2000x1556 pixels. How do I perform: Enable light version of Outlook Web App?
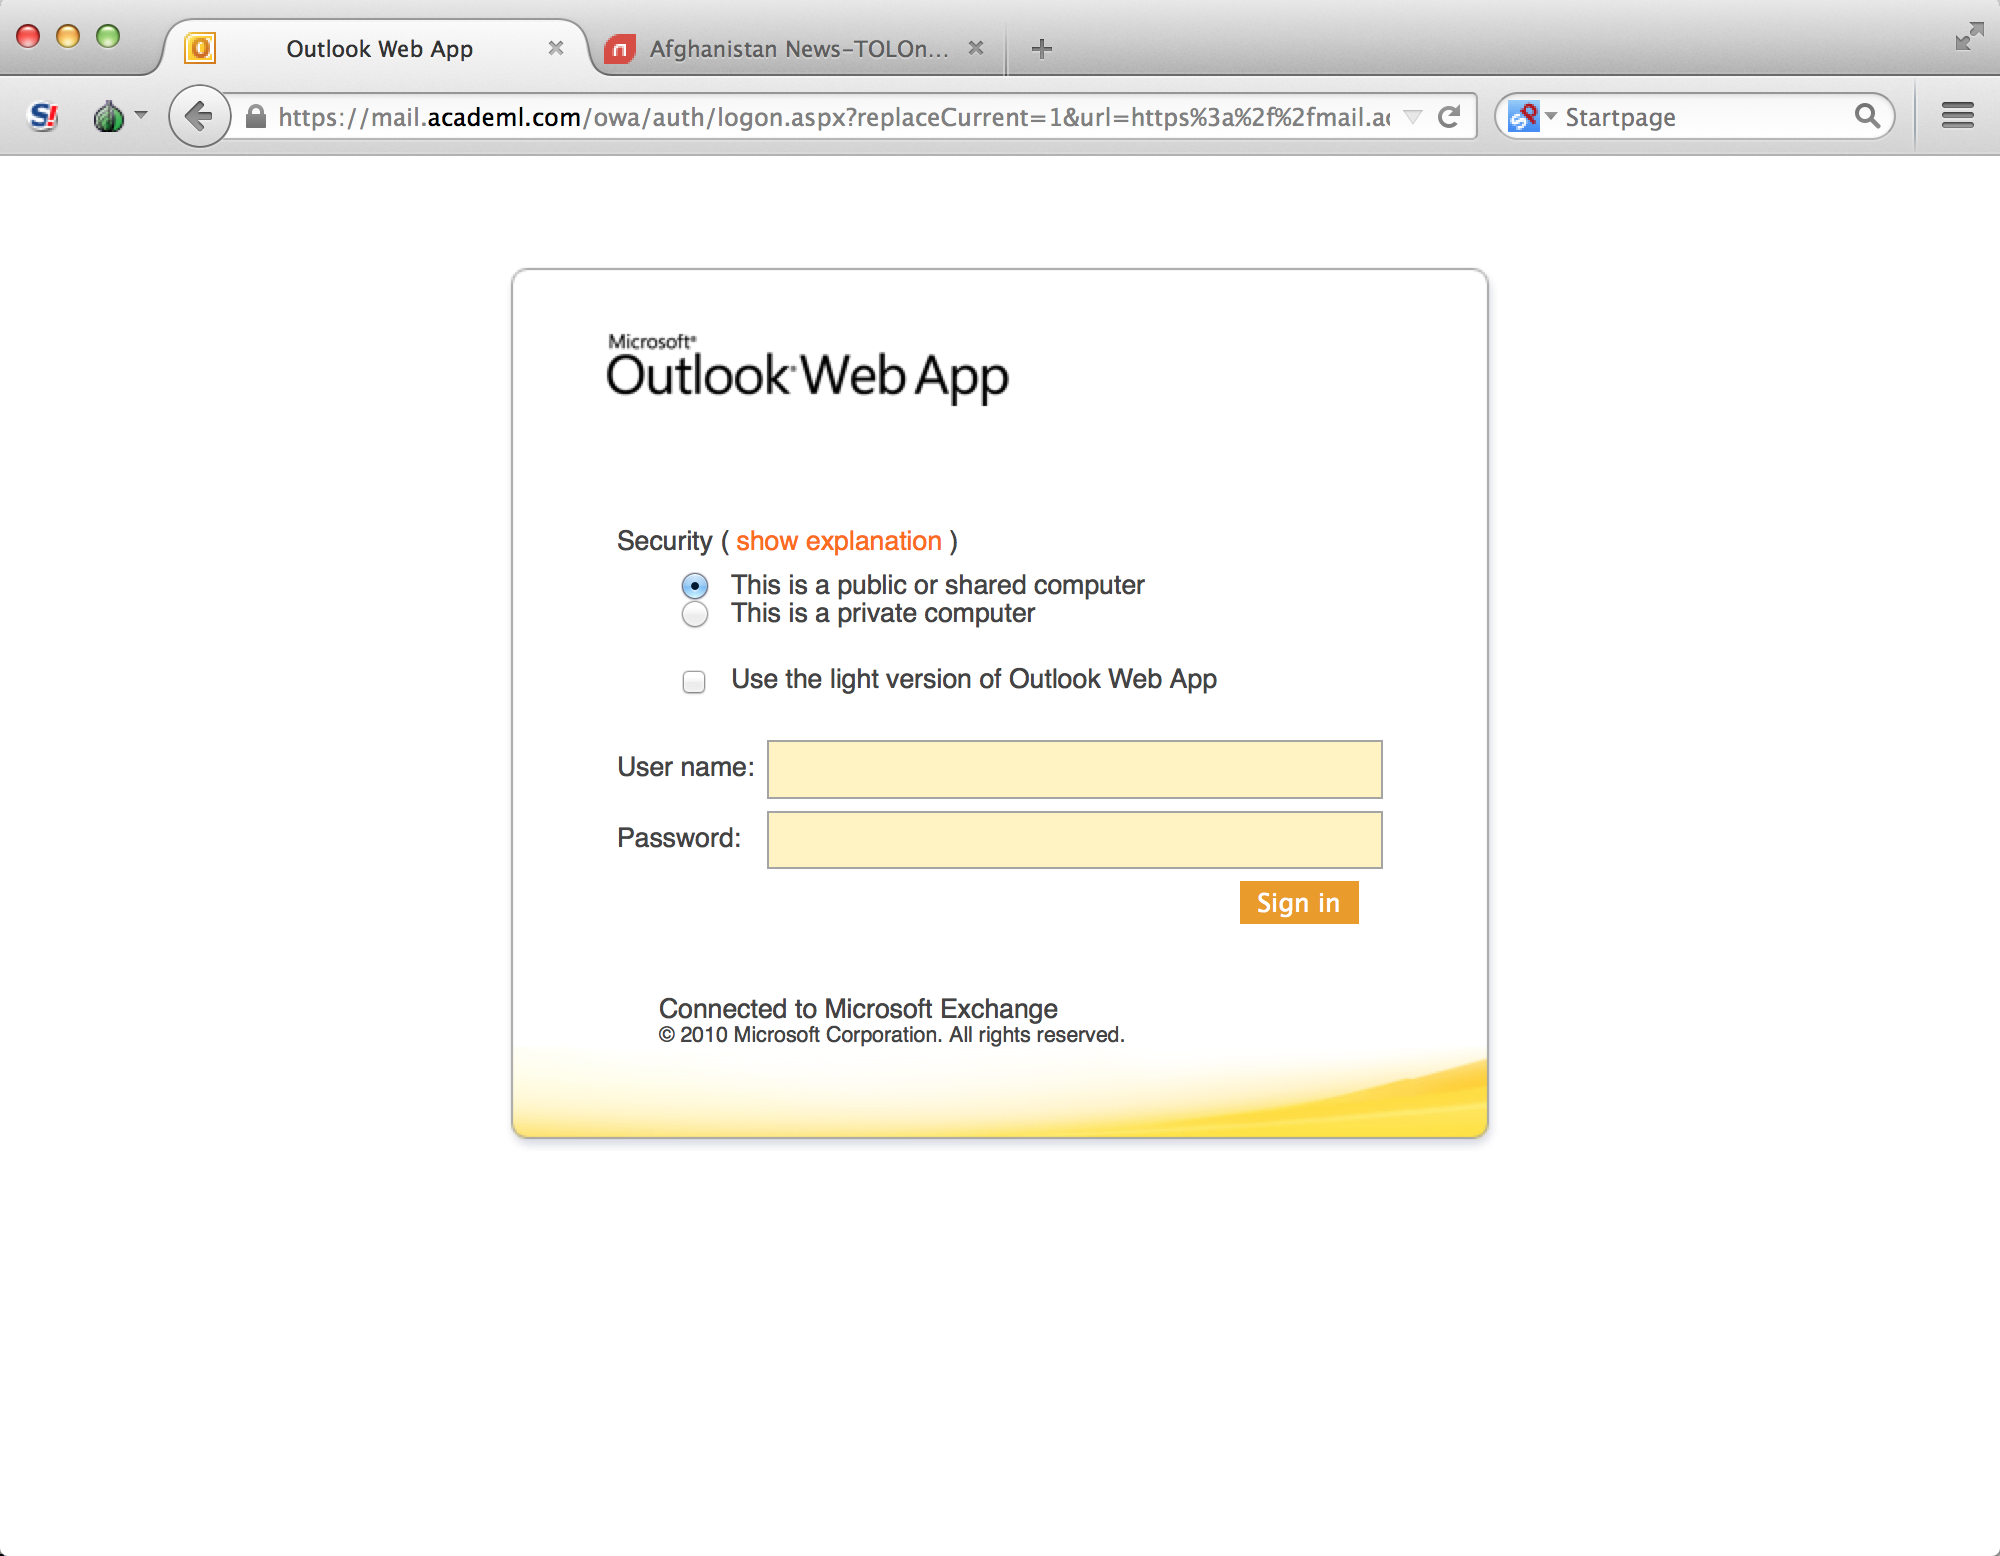click(x=694, y=681)
